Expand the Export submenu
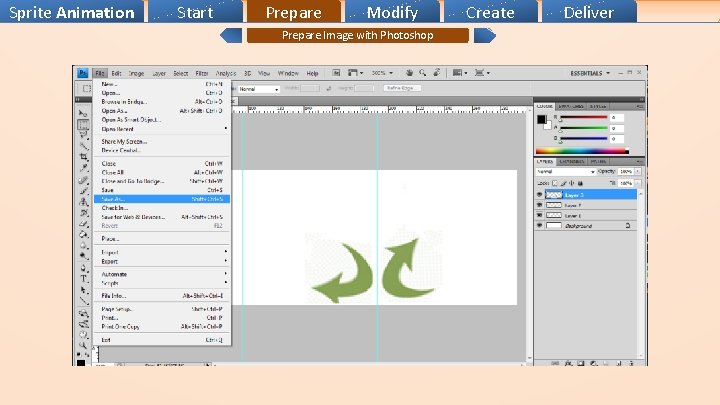This screenshot has height=405, width=720. click(x=162, y=261)
